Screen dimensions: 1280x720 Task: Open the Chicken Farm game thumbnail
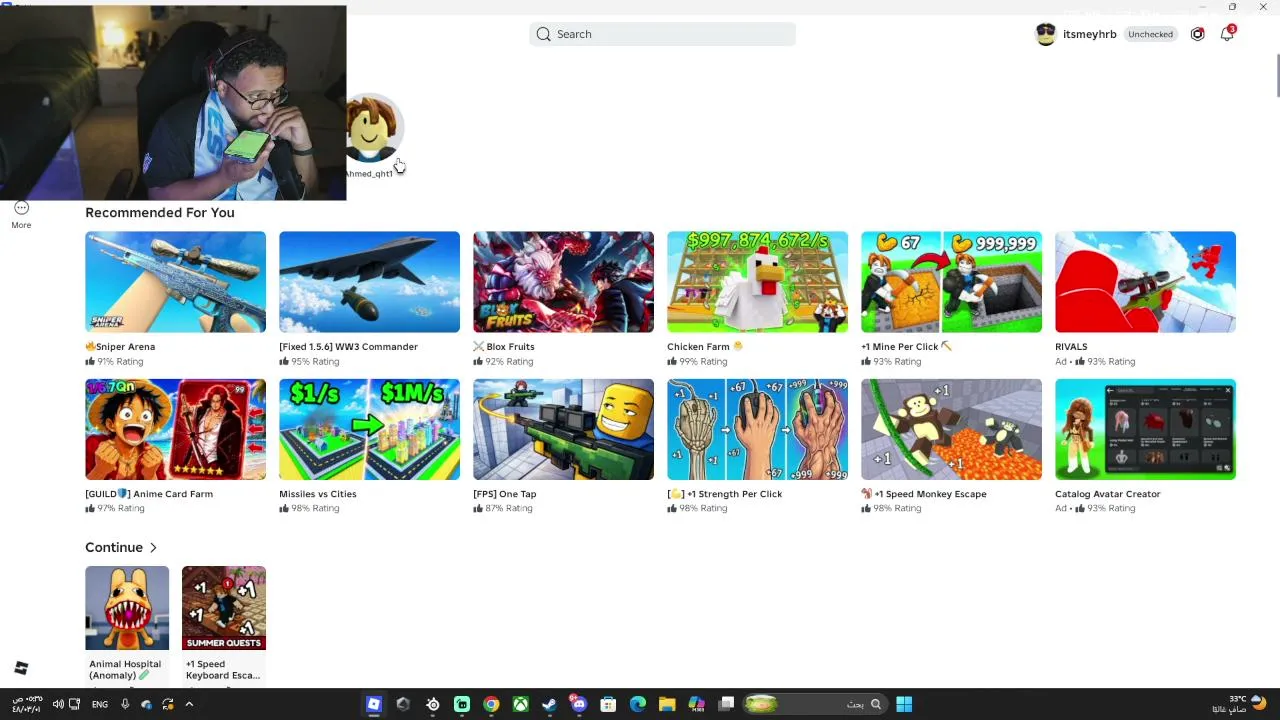coord(757,282)
